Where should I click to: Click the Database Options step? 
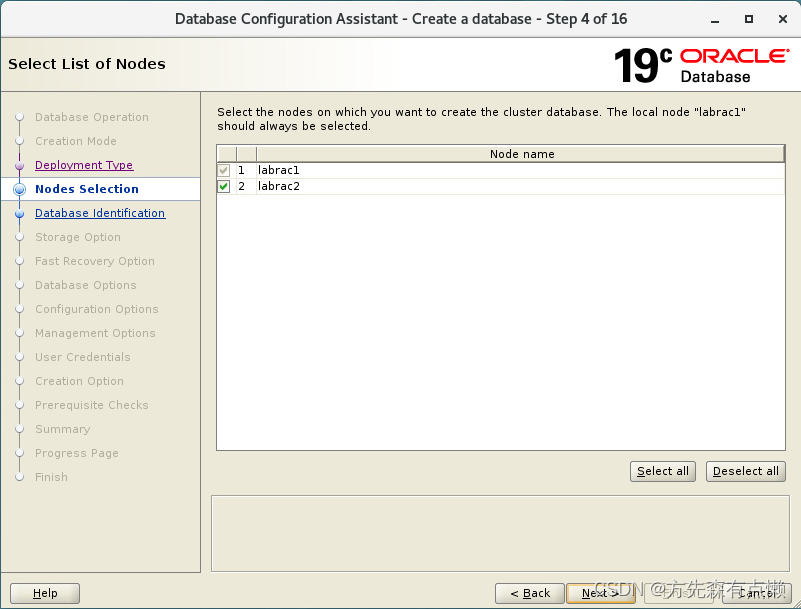[86, 285]
